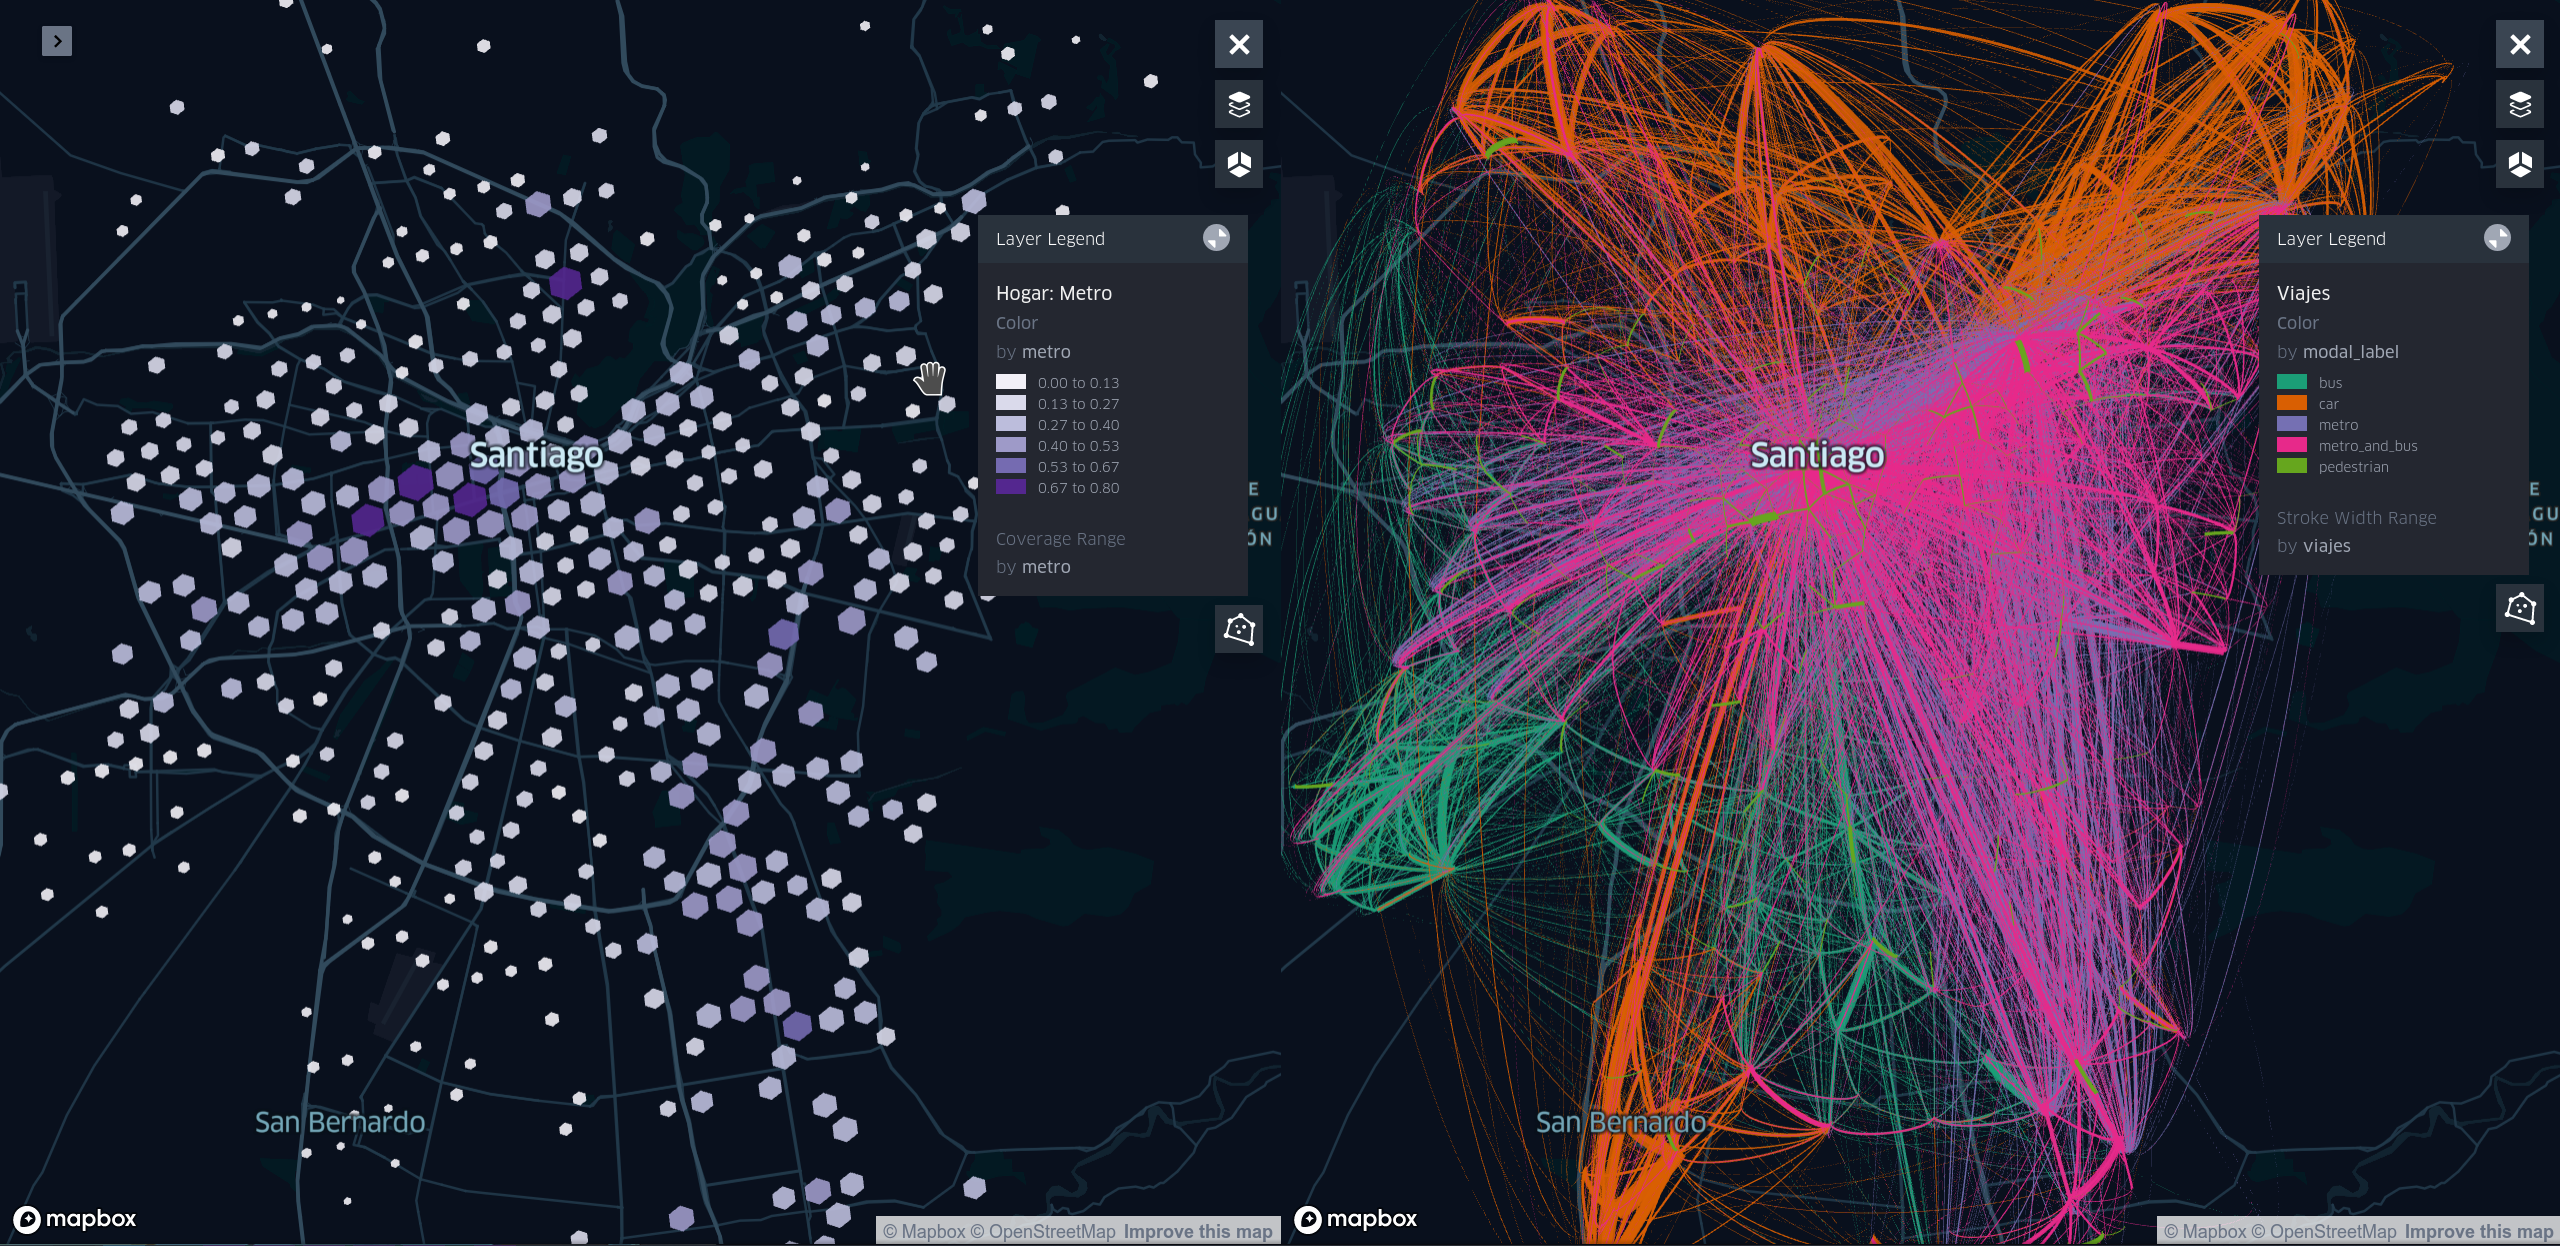Activate draw polygon tool on right map
Screen dimensions: 2560x1246
tap(2519, 608)
